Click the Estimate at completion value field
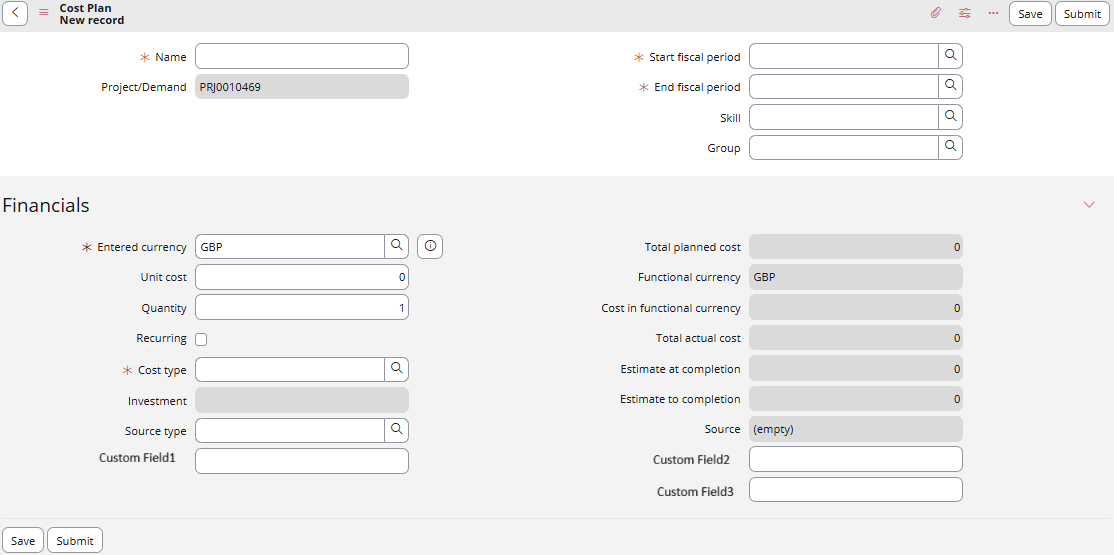This screenshot has width=1114, height=555. tap(856, 369)
